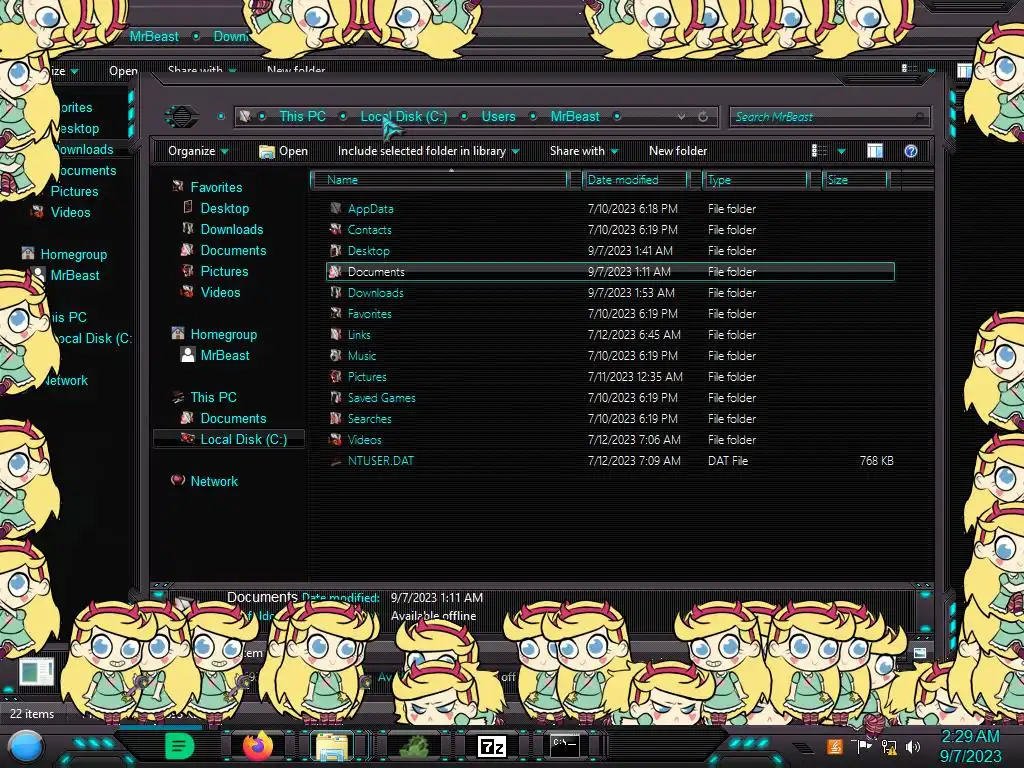Select the Documents folder icon in the file list

point(336,271)
